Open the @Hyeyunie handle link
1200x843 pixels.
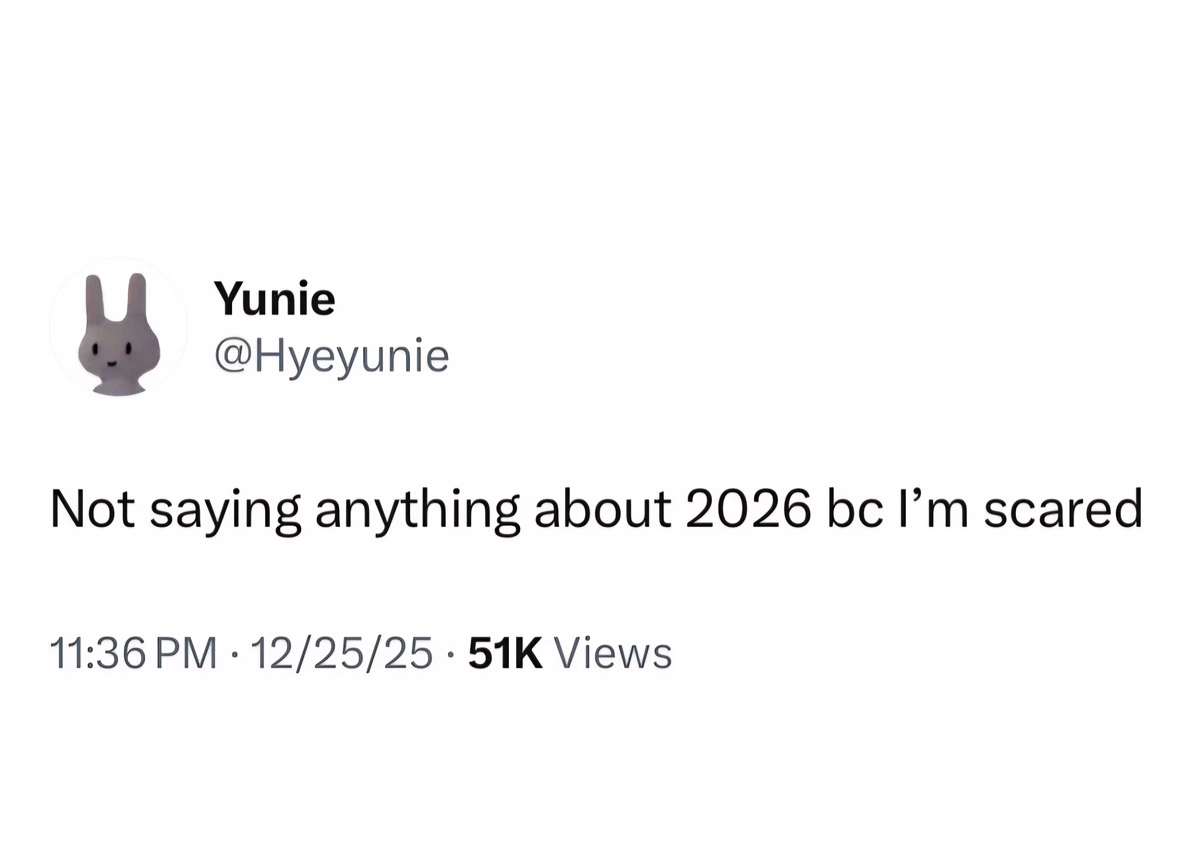point(331,355)
